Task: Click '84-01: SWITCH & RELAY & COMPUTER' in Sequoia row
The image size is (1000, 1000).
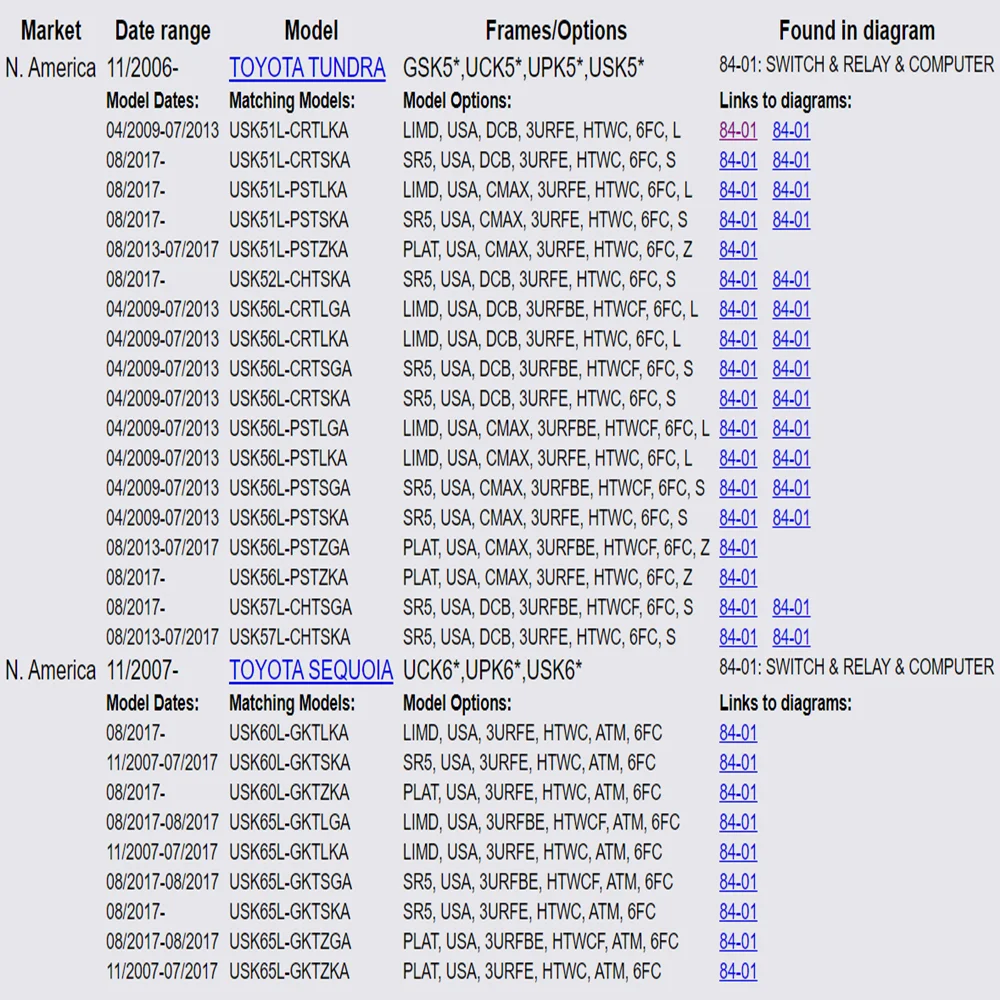Action: coord(857,667)
